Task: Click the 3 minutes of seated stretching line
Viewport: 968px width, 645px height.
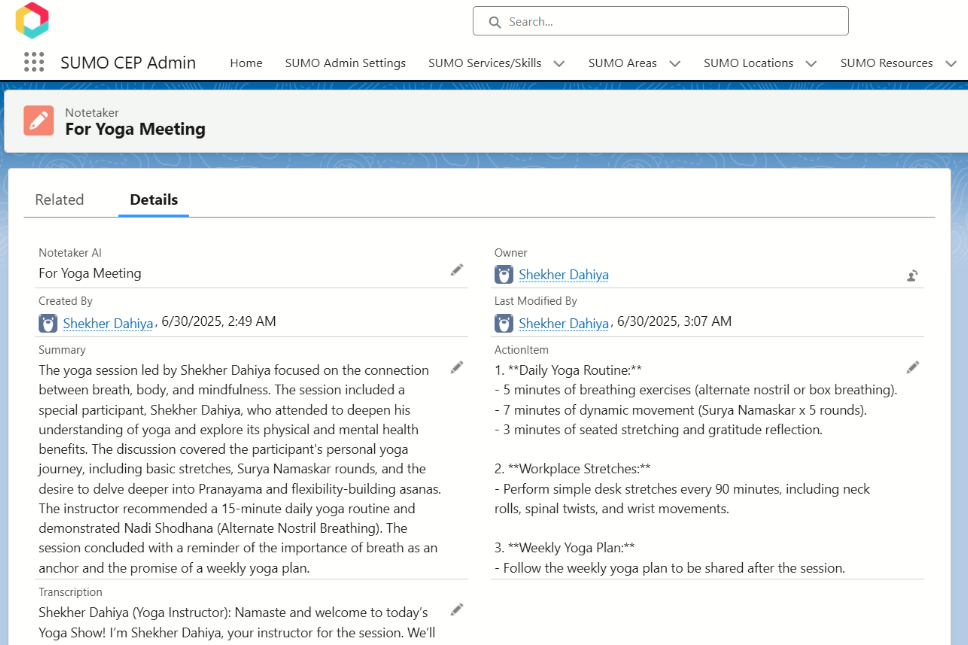Action: click(658, 430)
